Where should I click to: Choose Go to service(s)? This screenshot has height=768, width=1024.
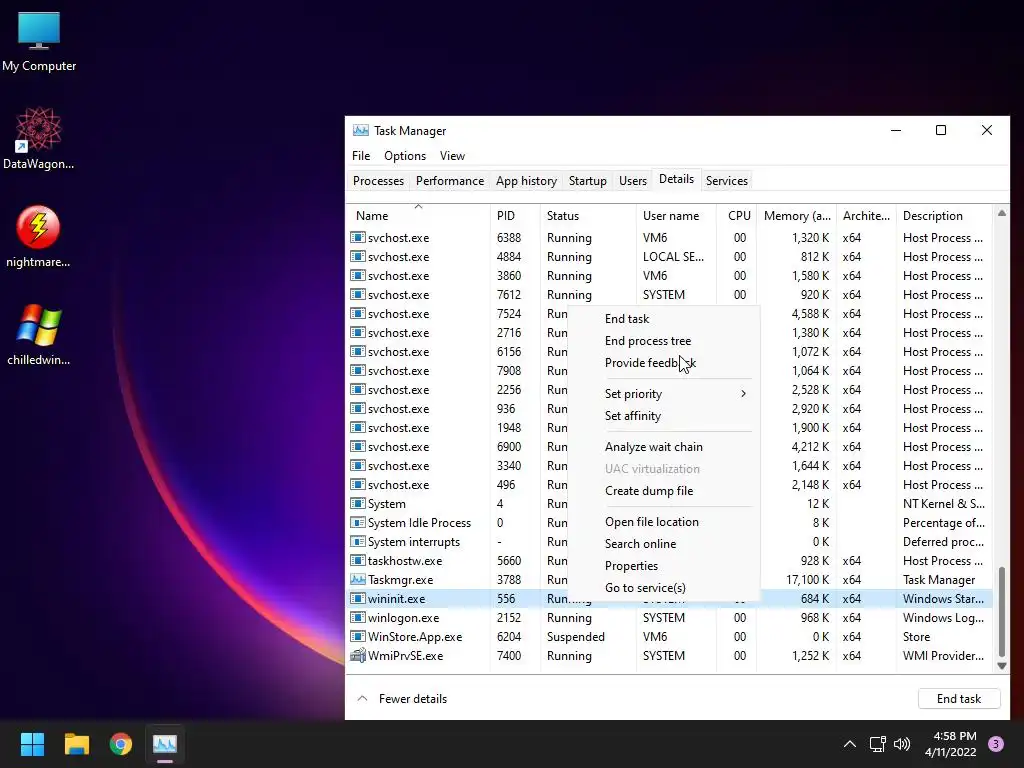(664, 588)
